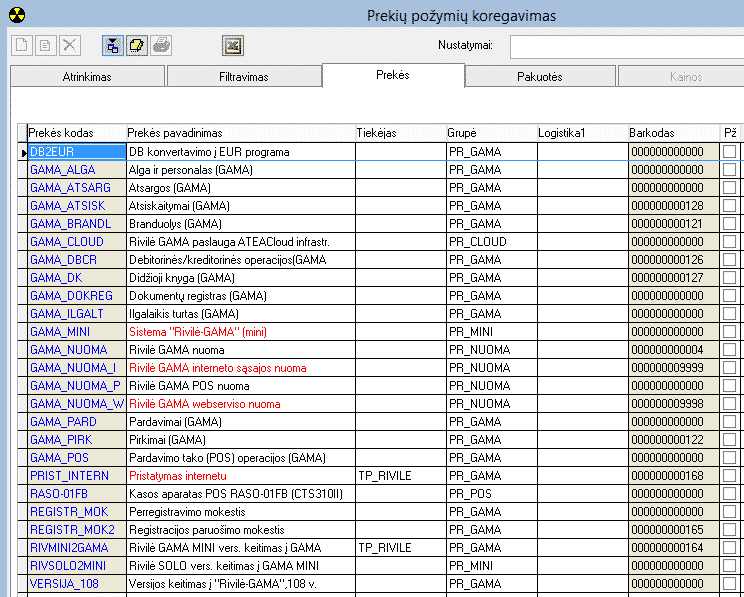Tick the checkbox in the DB2EUR row
This screenshot has height=597, width=744.
pos(730,152)
